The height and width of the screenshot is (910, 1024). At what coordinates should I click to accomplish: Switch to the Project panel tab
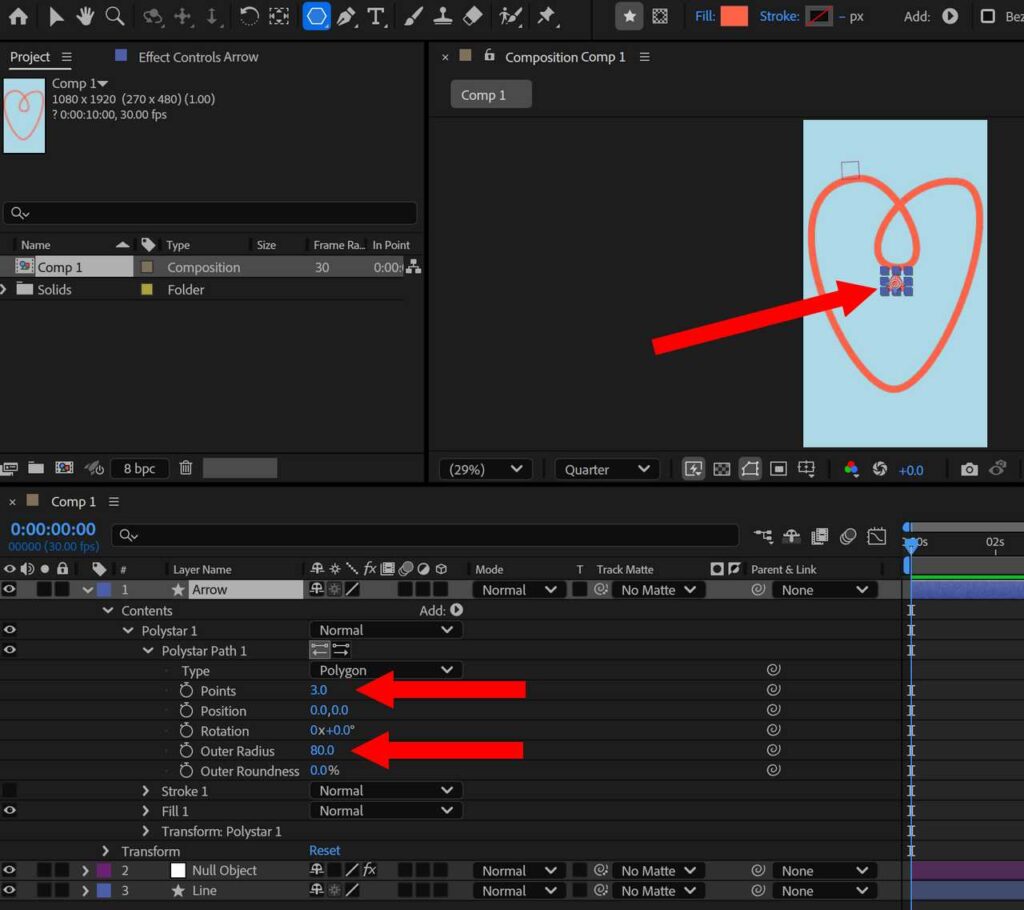click(29, 57)
